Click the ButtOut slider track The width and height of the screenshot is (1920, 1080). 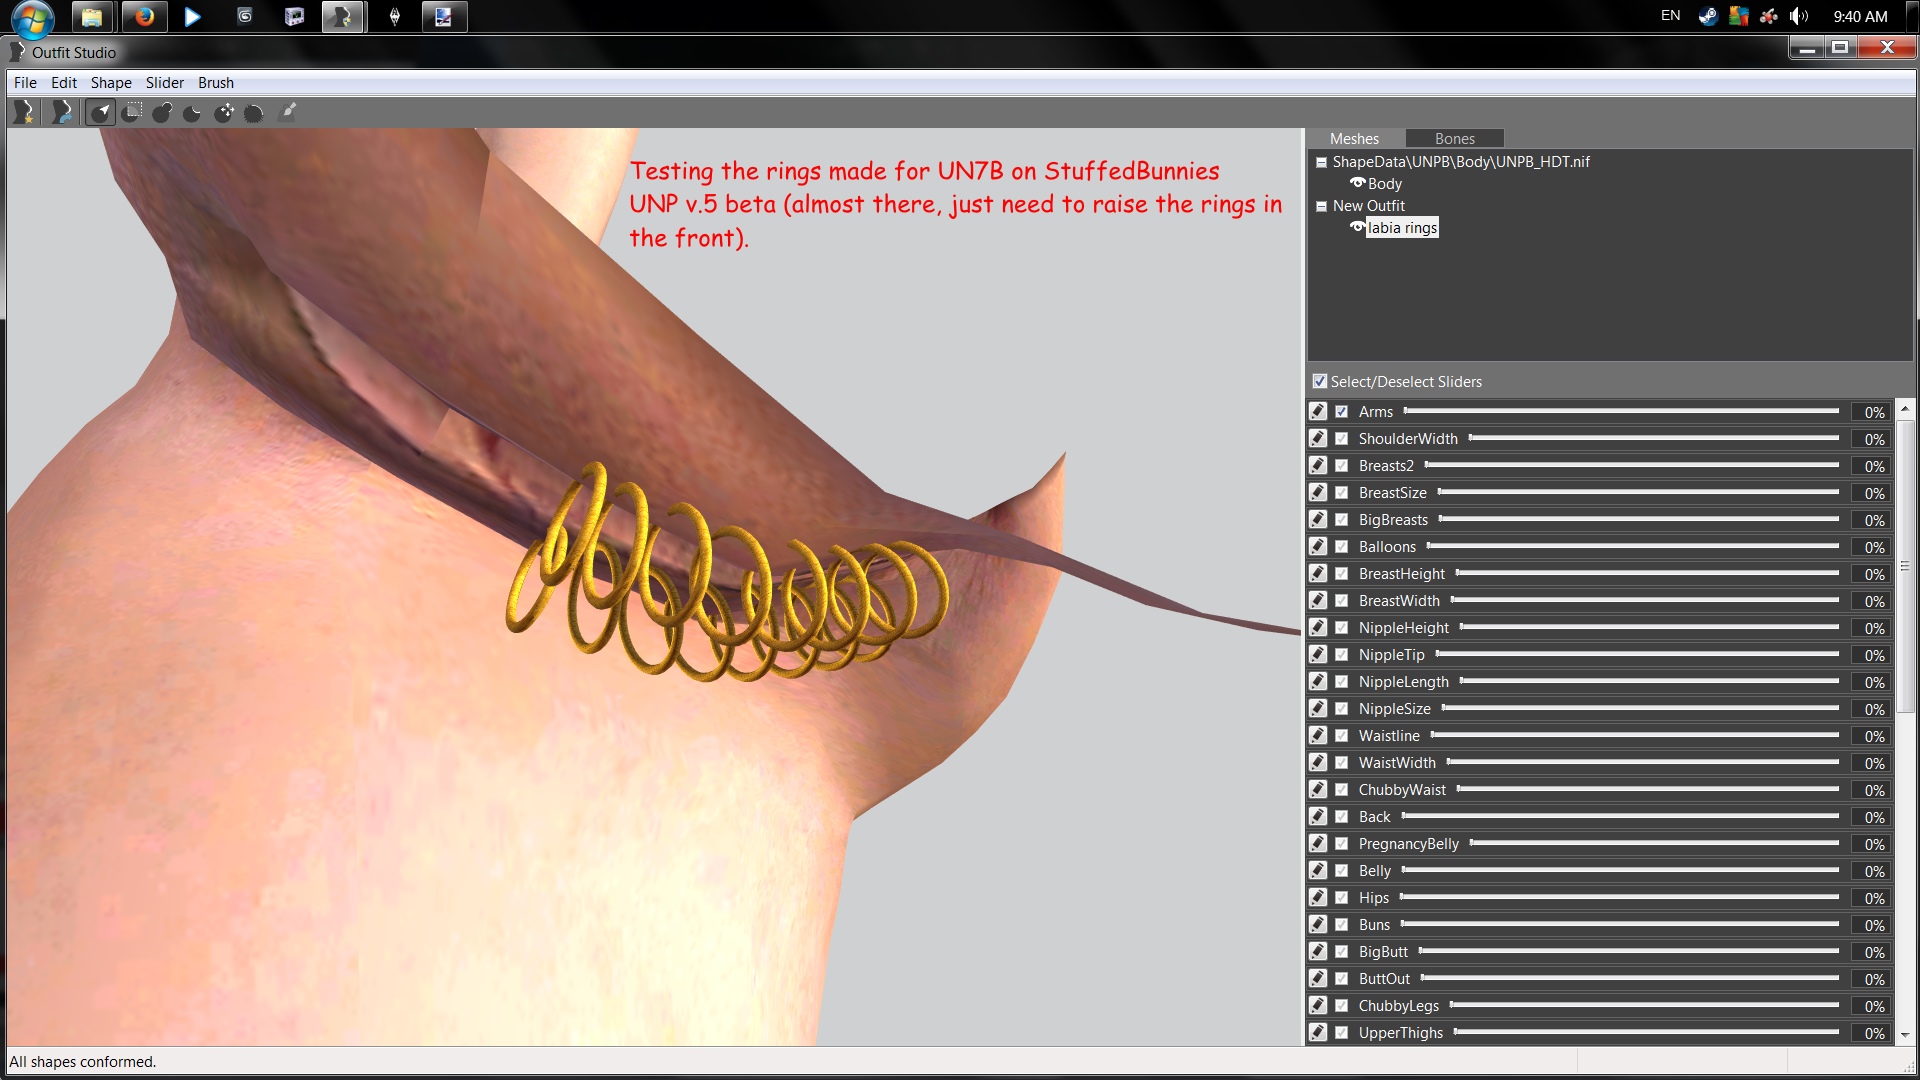click(x=1630, y=978)
